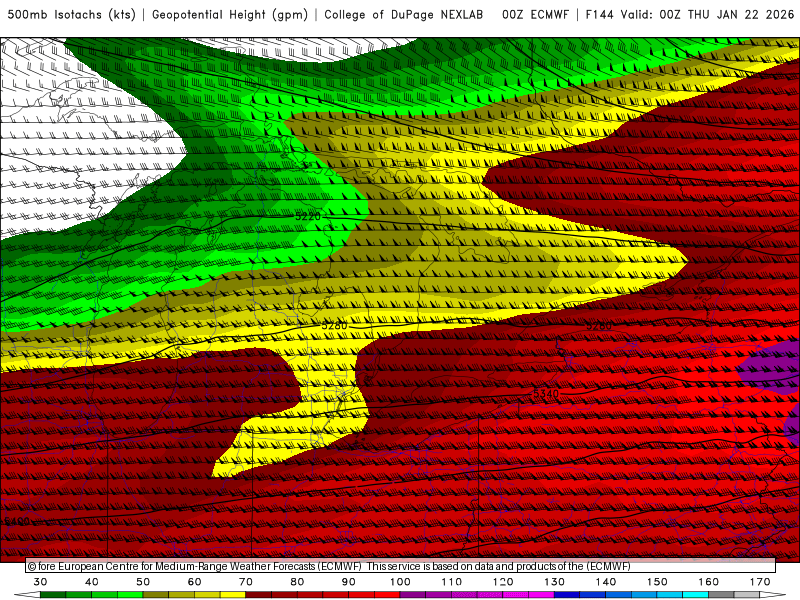Click the '50' color scale value

click(x=143, y=582)
